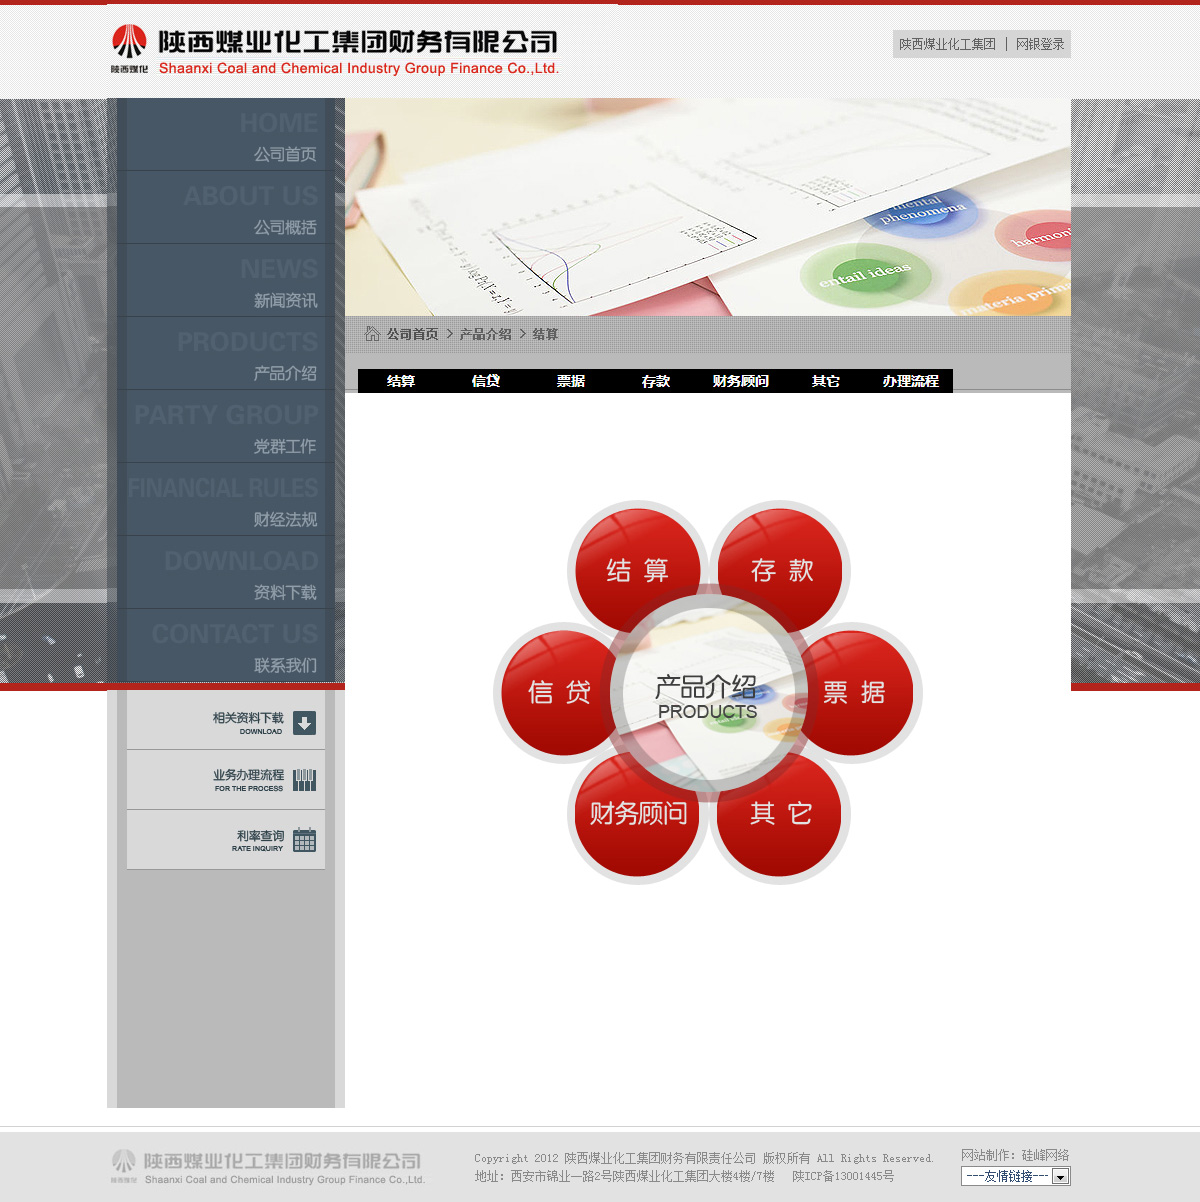This screenshot has height=1202, width=1200.
Task: Open the rate inquiry calendar icon
Action: click(x=305, y=841)
